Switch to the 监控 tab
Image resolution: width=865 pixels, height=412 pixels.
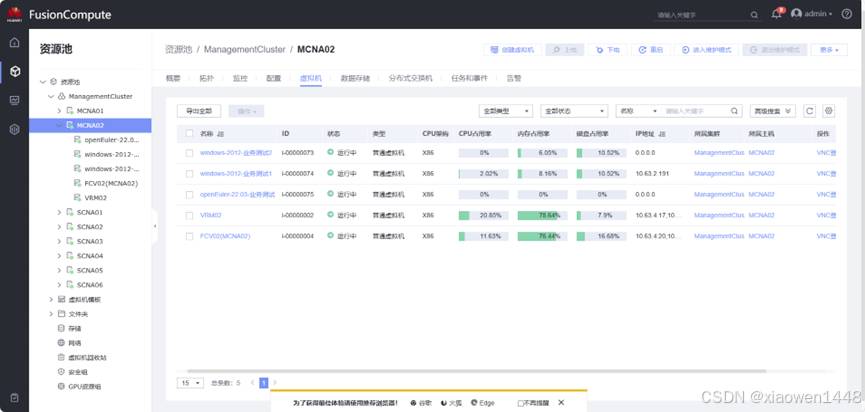click(x=240, y=77)
